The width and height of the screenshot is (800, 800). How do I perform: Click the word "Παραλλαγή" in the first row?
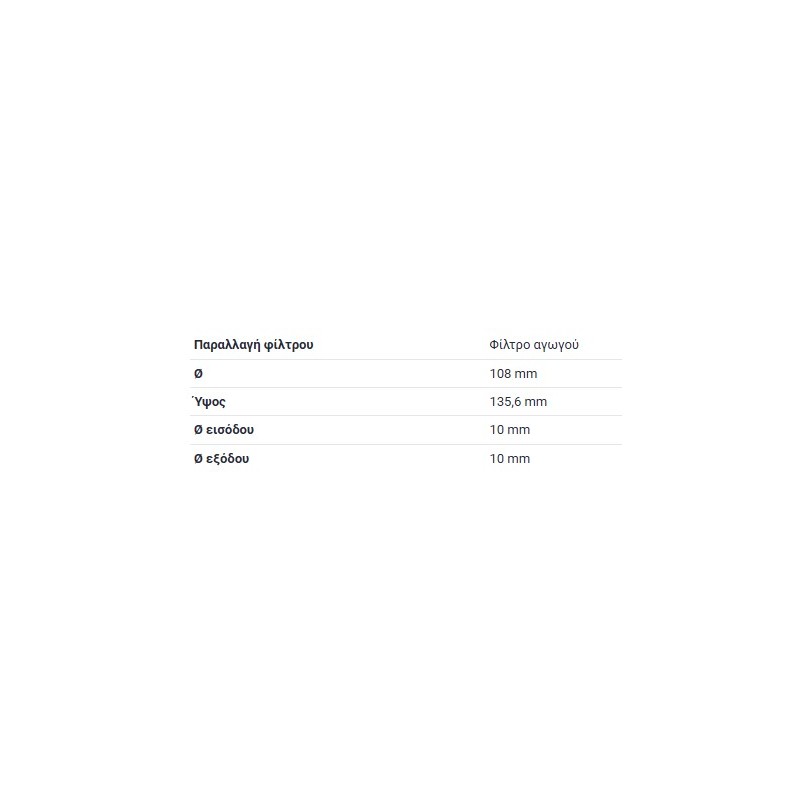tap(228, 345)
